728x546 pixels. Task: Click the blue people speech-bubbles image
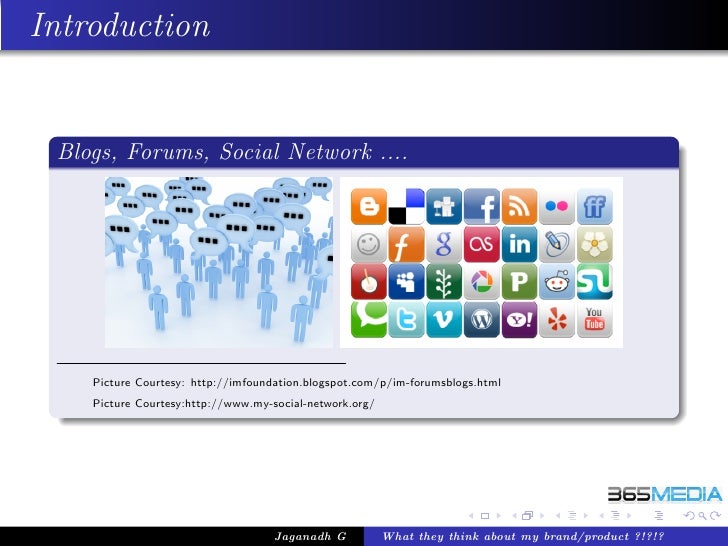tap(219, 262)
